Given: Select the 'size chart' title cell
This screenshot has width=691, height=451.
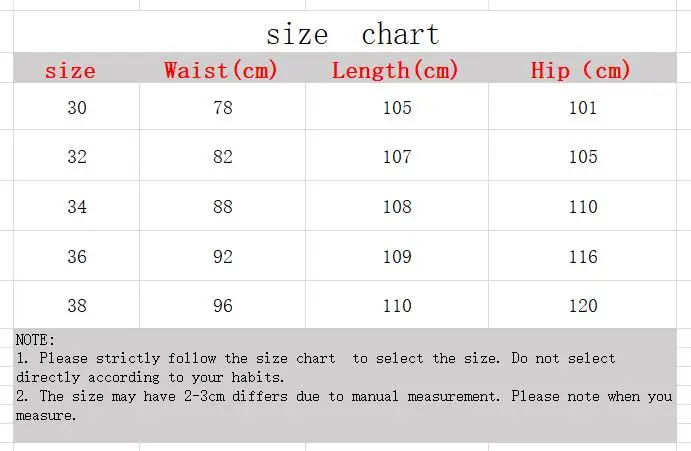Looking at the screenshot, I should coord(345,32).
